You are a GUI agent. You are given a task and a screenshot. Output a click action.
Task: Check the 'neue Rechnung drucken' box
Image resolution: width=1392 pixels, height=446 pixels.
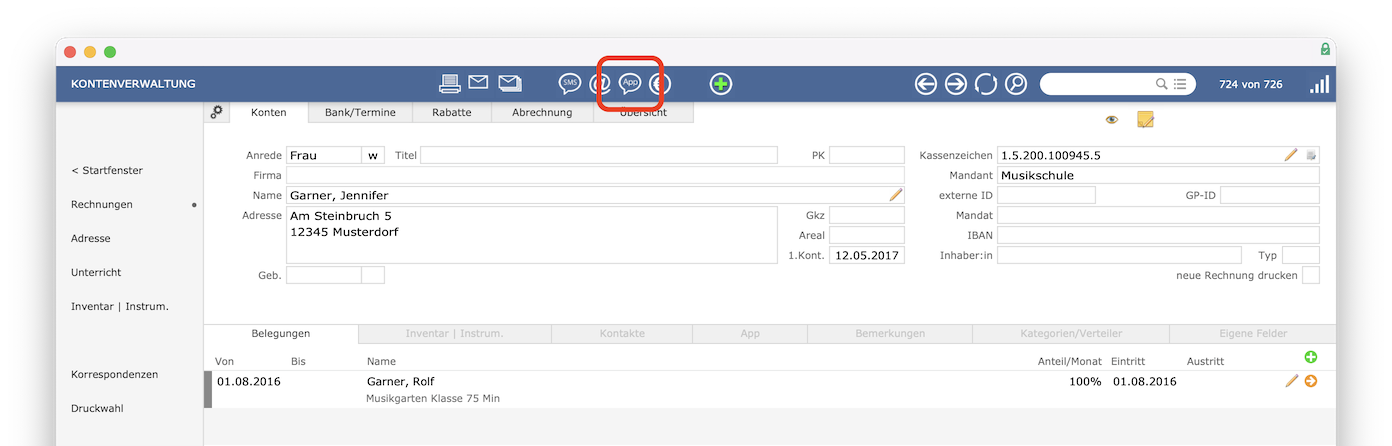[x=1310, y=275]
